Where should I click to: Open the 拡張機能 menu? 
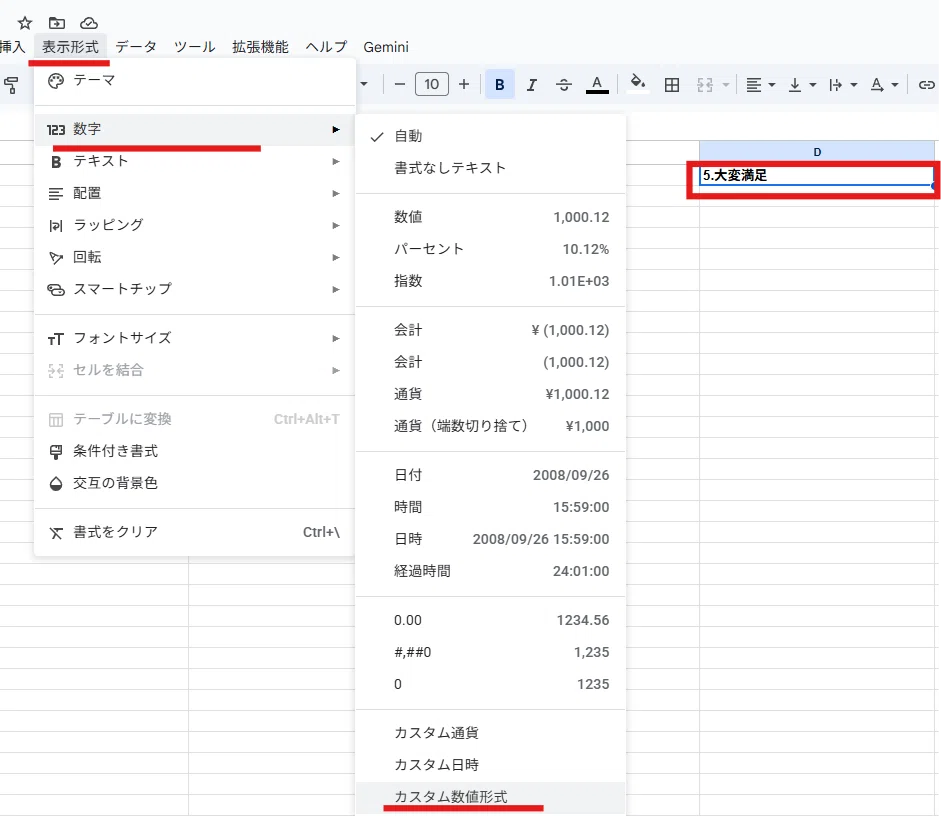pyautogui.click(x=260, y=47)
